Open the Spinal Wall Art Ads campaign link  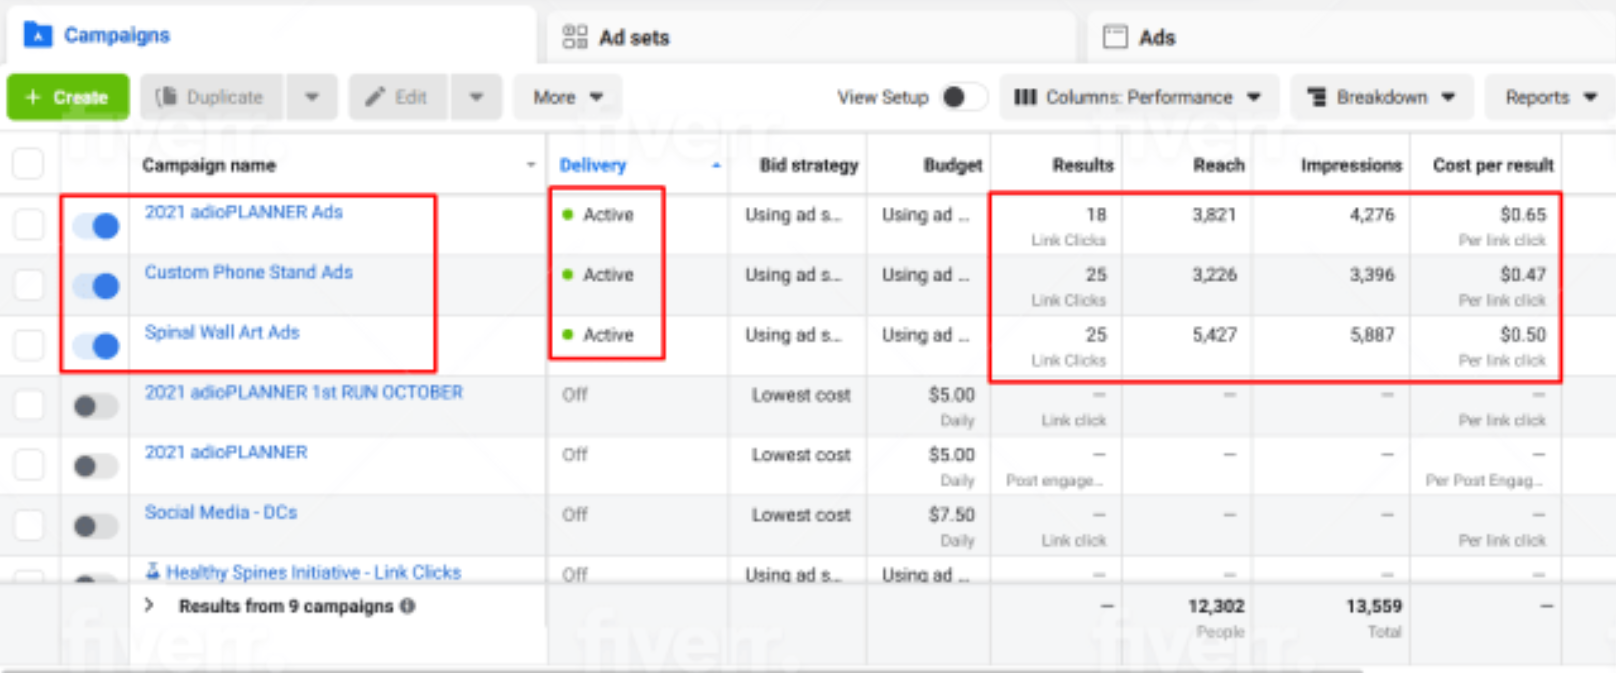pyautogui.click(x=222, y=332)
